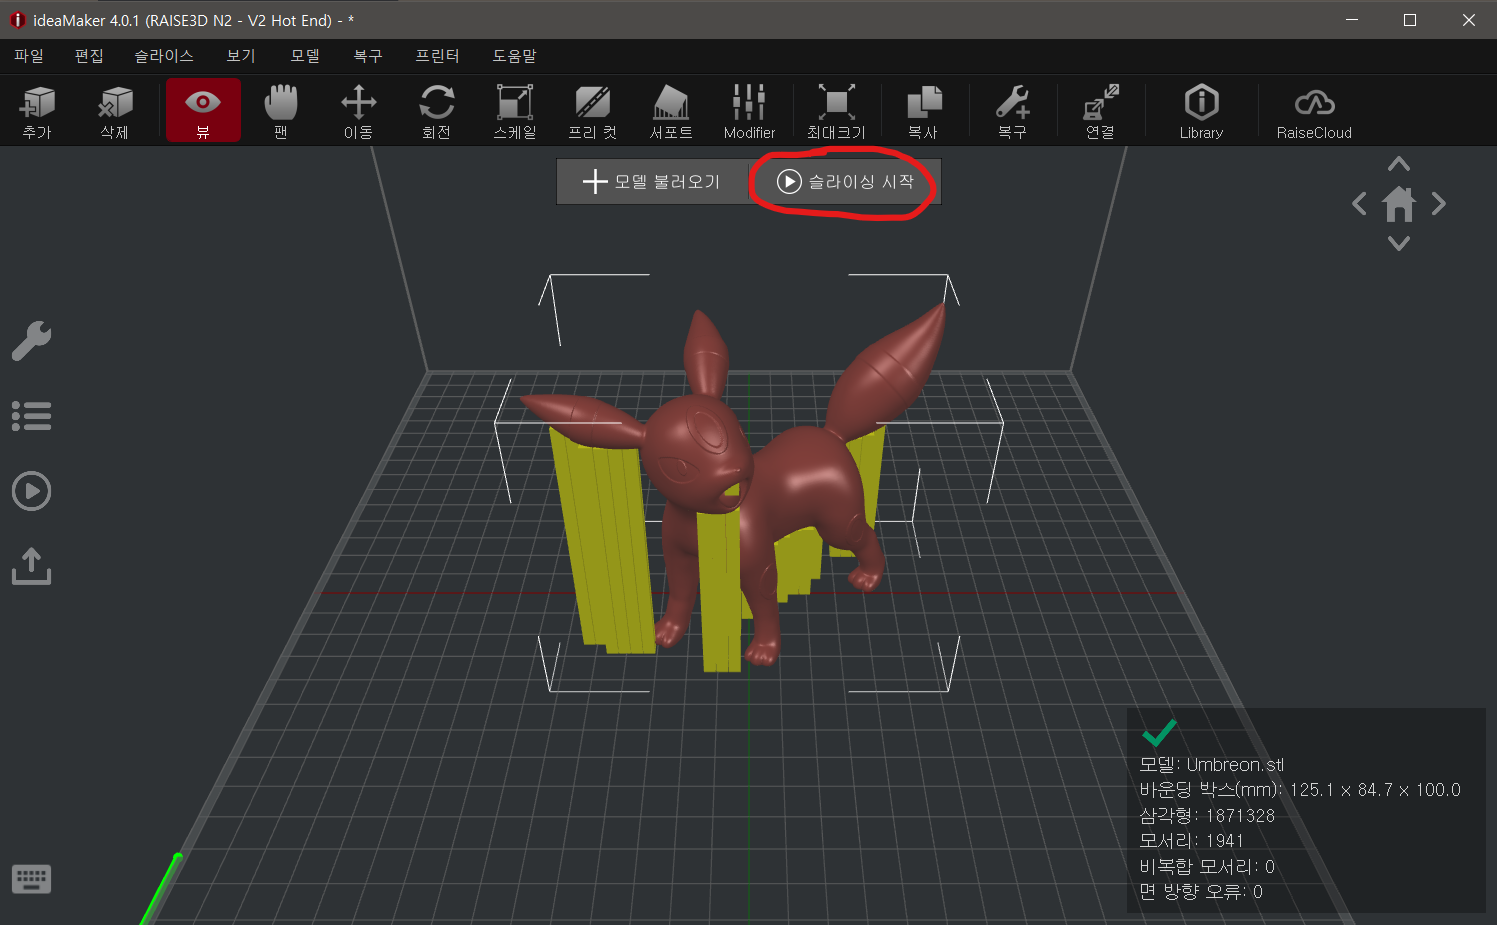The height and width of the screenshot is (925, 1497).
Task: Open the 프리 컷 (Free Cut) tool
Action: pos(593,111)
